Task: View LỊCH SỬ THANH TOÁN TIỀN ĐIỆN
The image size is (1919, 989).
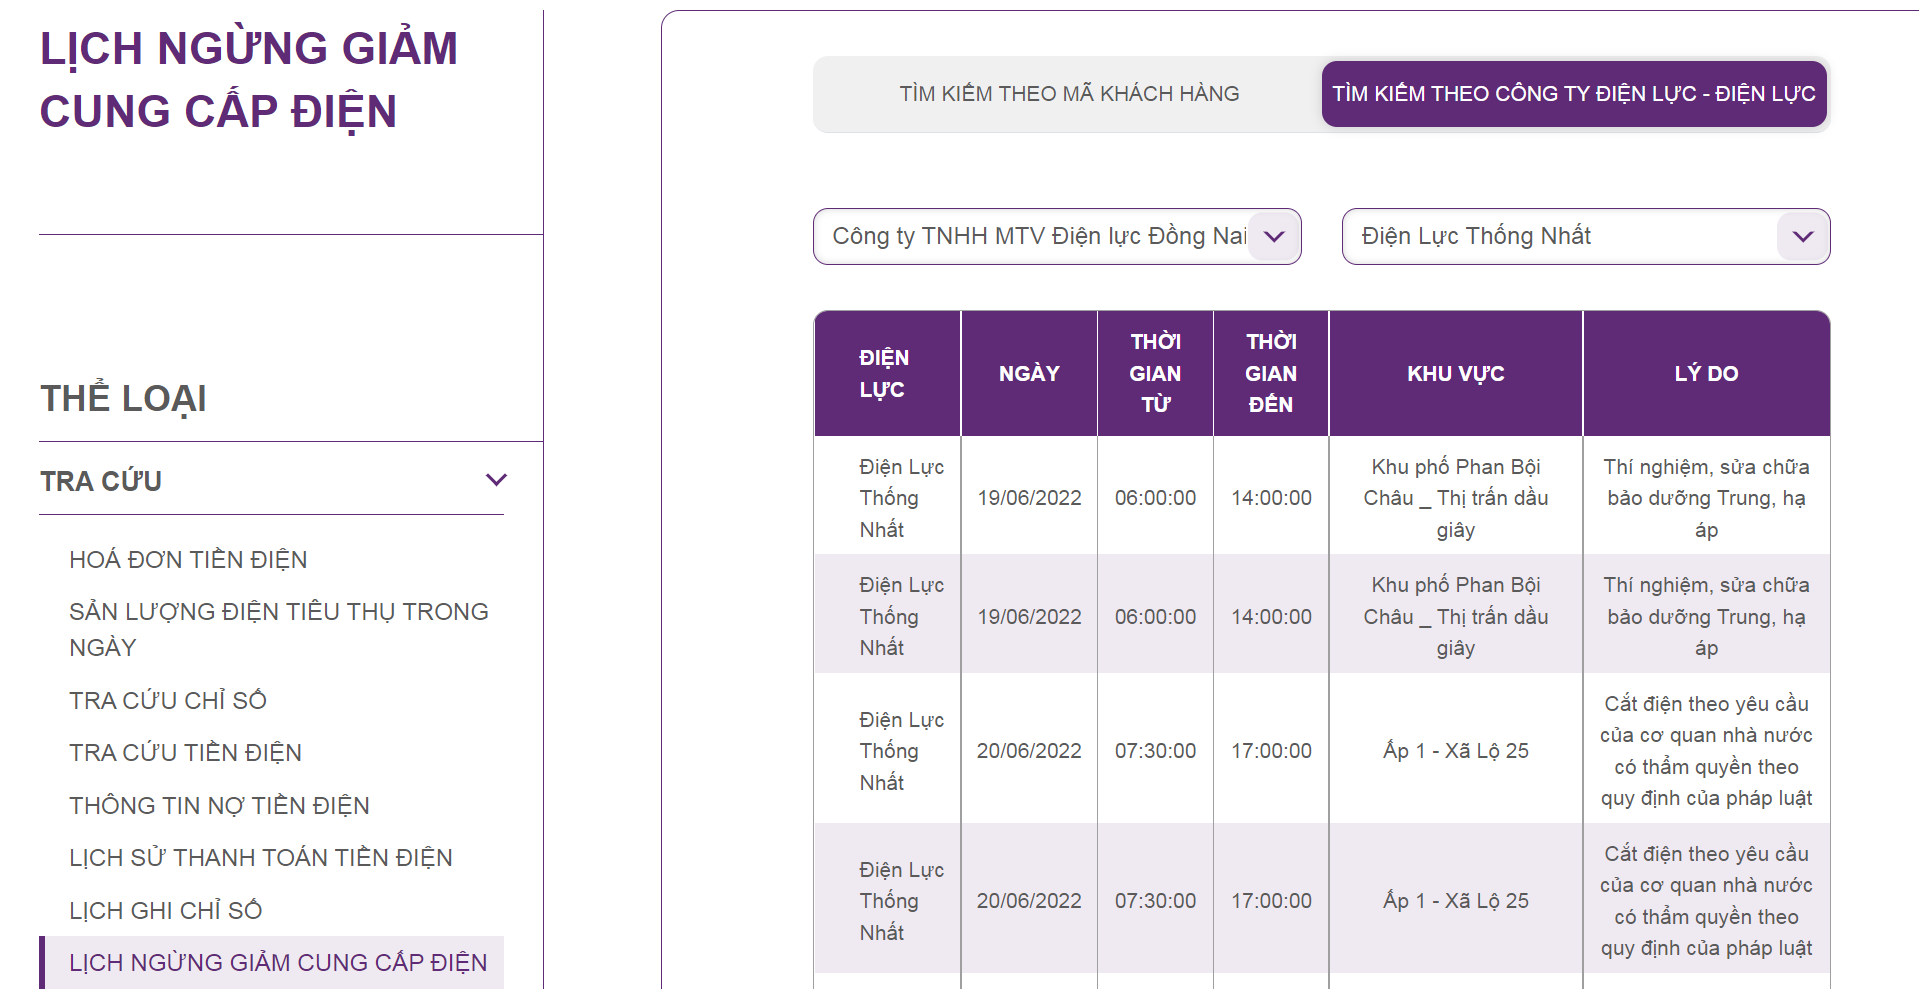Action: point(261,857)
